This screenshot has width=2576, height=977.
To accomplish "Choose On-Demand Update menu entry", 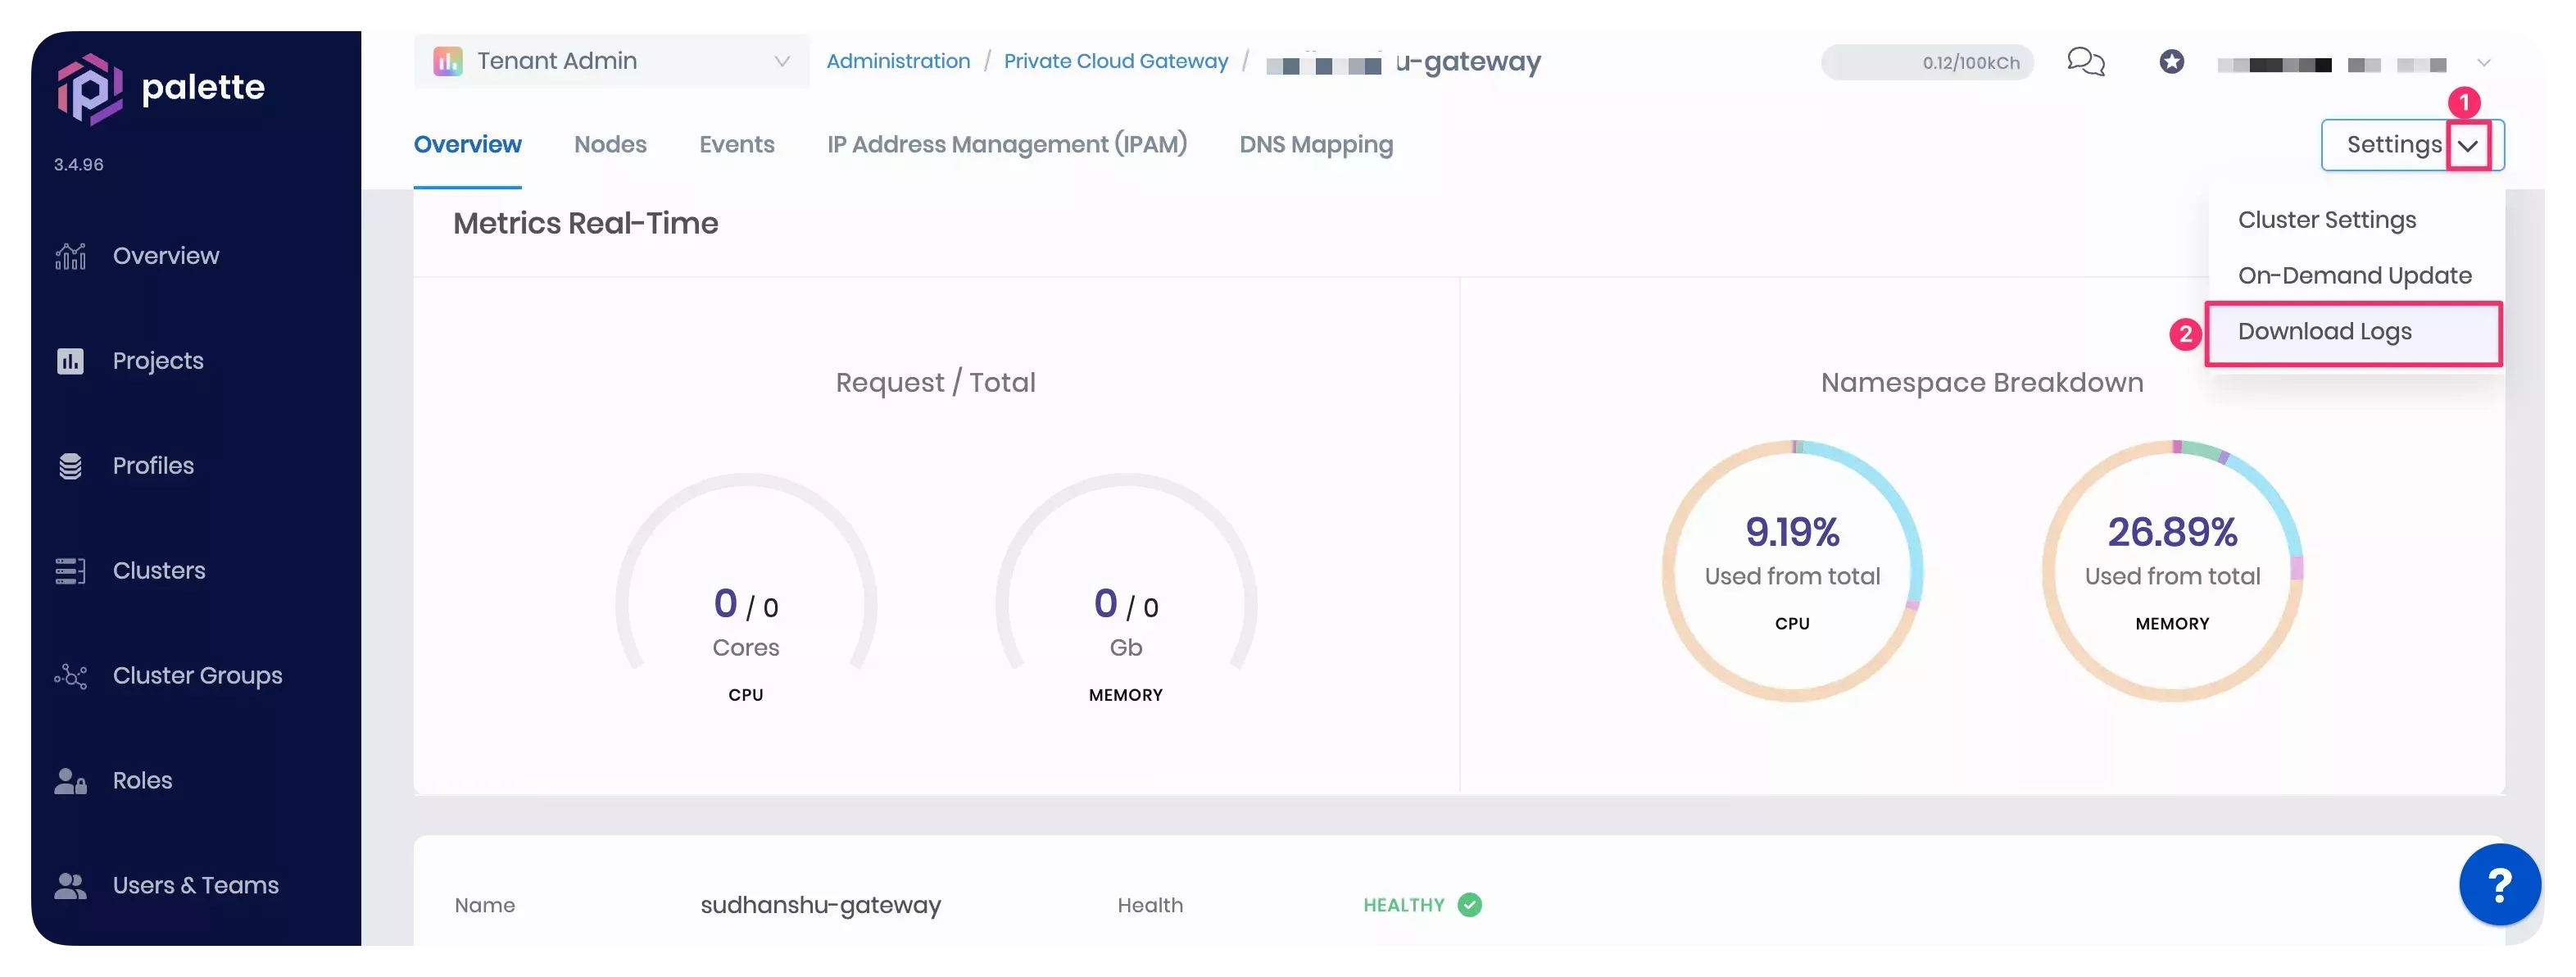I will coord(2354,276).
